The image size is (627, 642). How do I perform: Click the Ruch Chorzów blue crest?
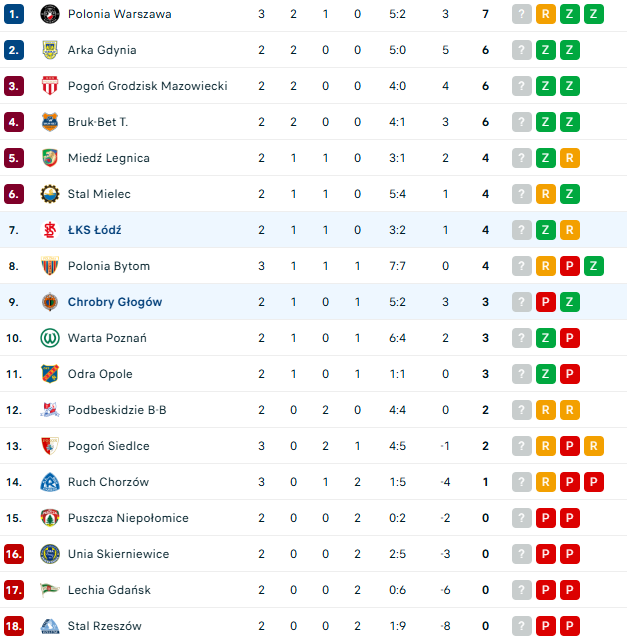50,482
